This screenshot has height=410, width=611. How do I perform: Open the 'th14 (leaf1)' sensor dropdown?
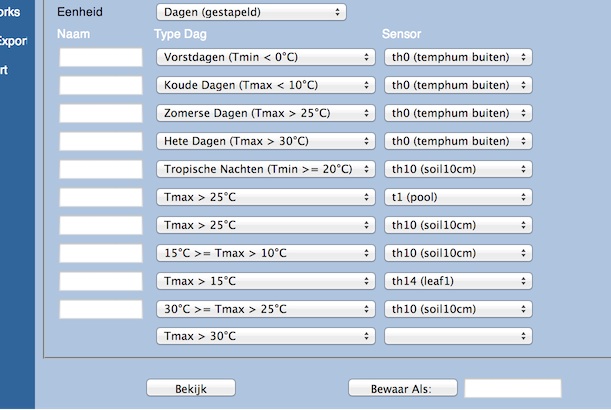pyautogui.click(x=458, y=281)
